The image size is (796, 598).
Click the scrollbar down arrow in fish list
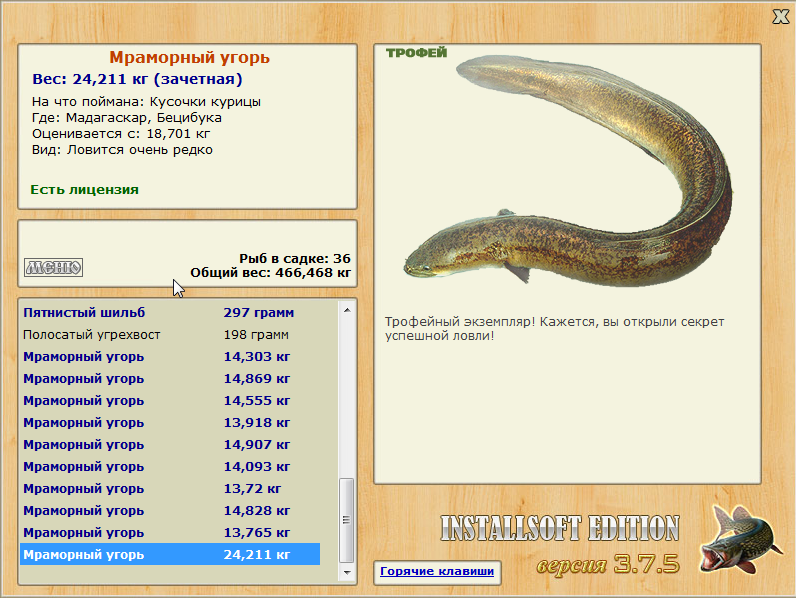click(x=347, y=572)
